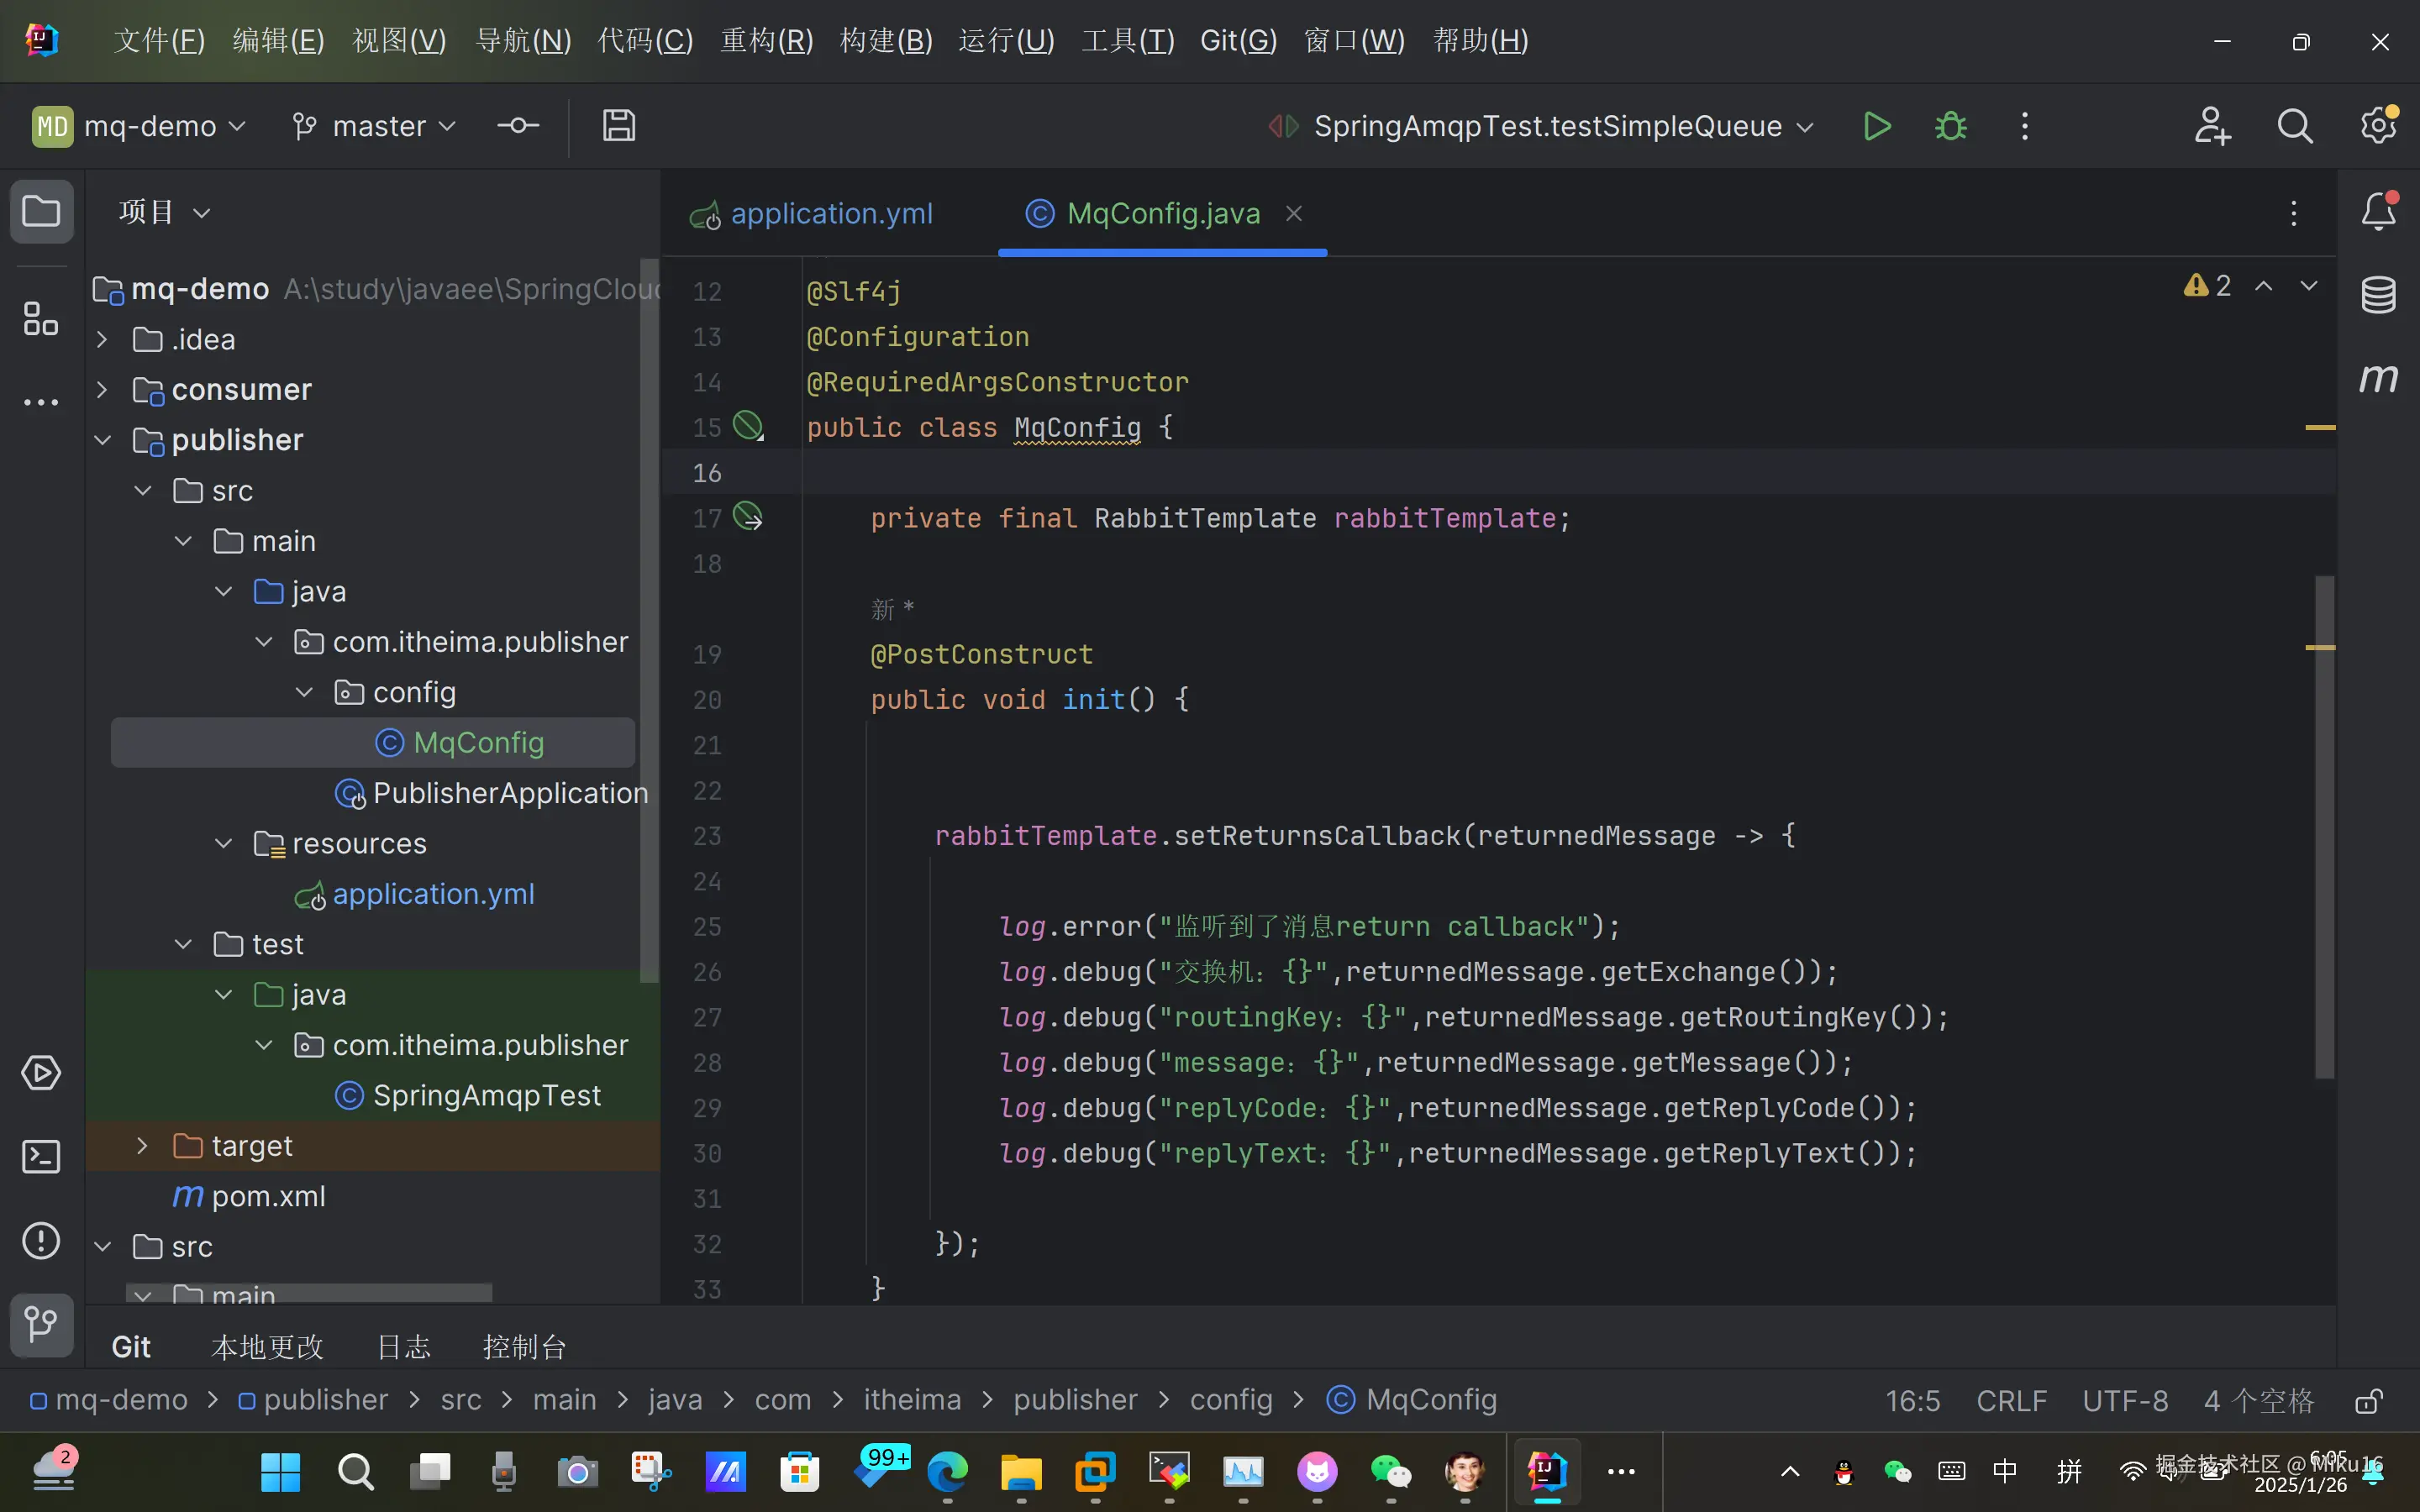Expand the consumer module folder
The width and height of the screenshot is (2420, 1512).
coord(102,390)
